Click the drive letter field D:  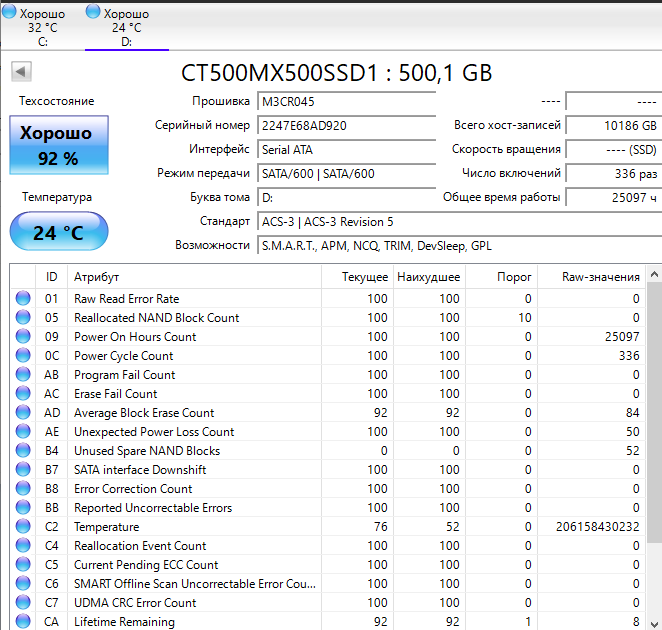click(347, 198)
